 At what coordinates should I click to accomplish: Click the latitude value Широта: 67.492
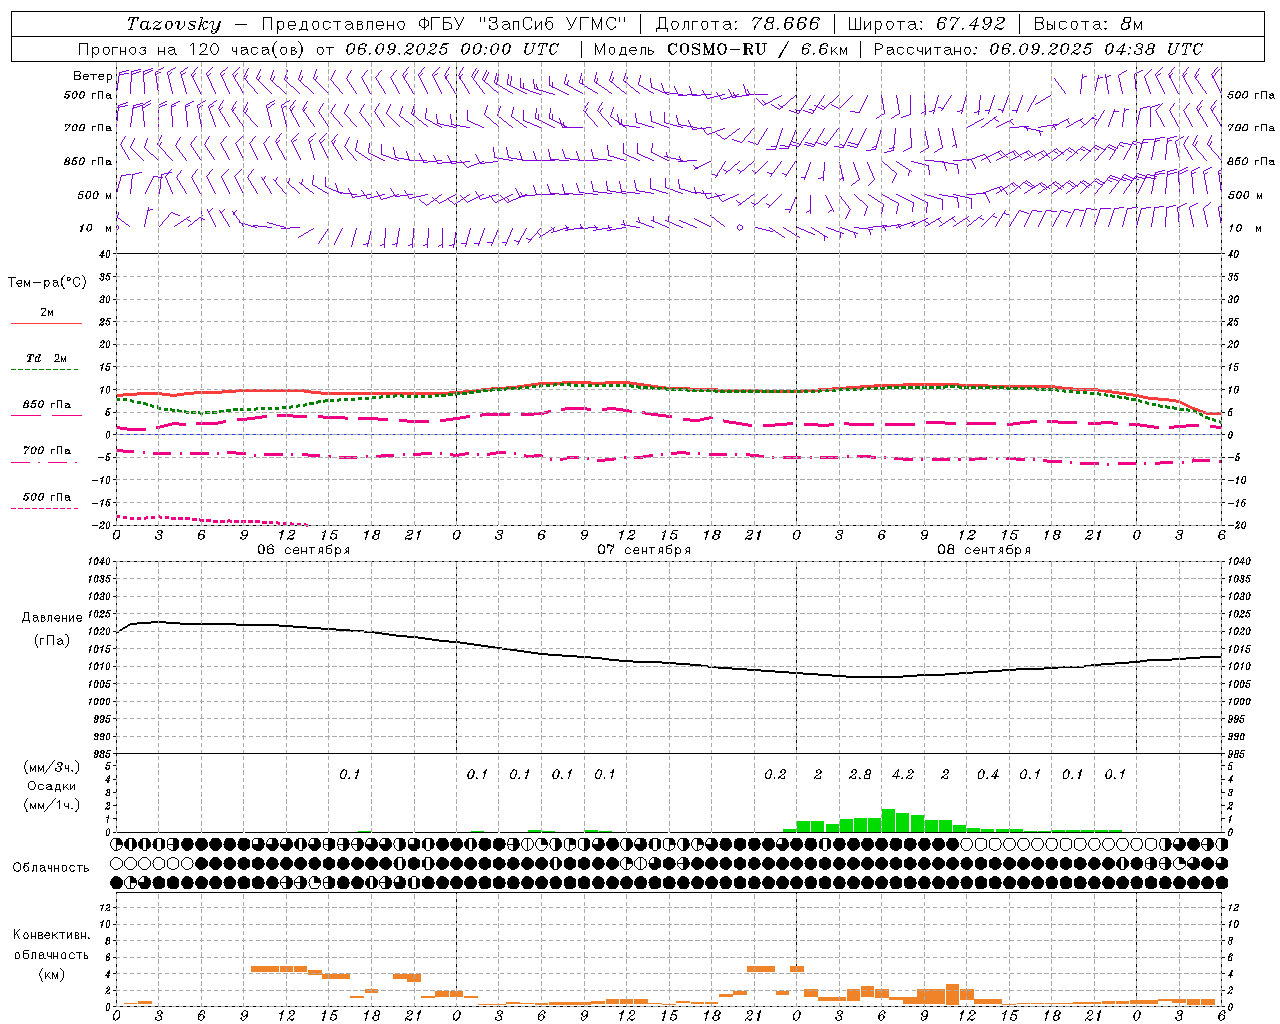[926, 24]
